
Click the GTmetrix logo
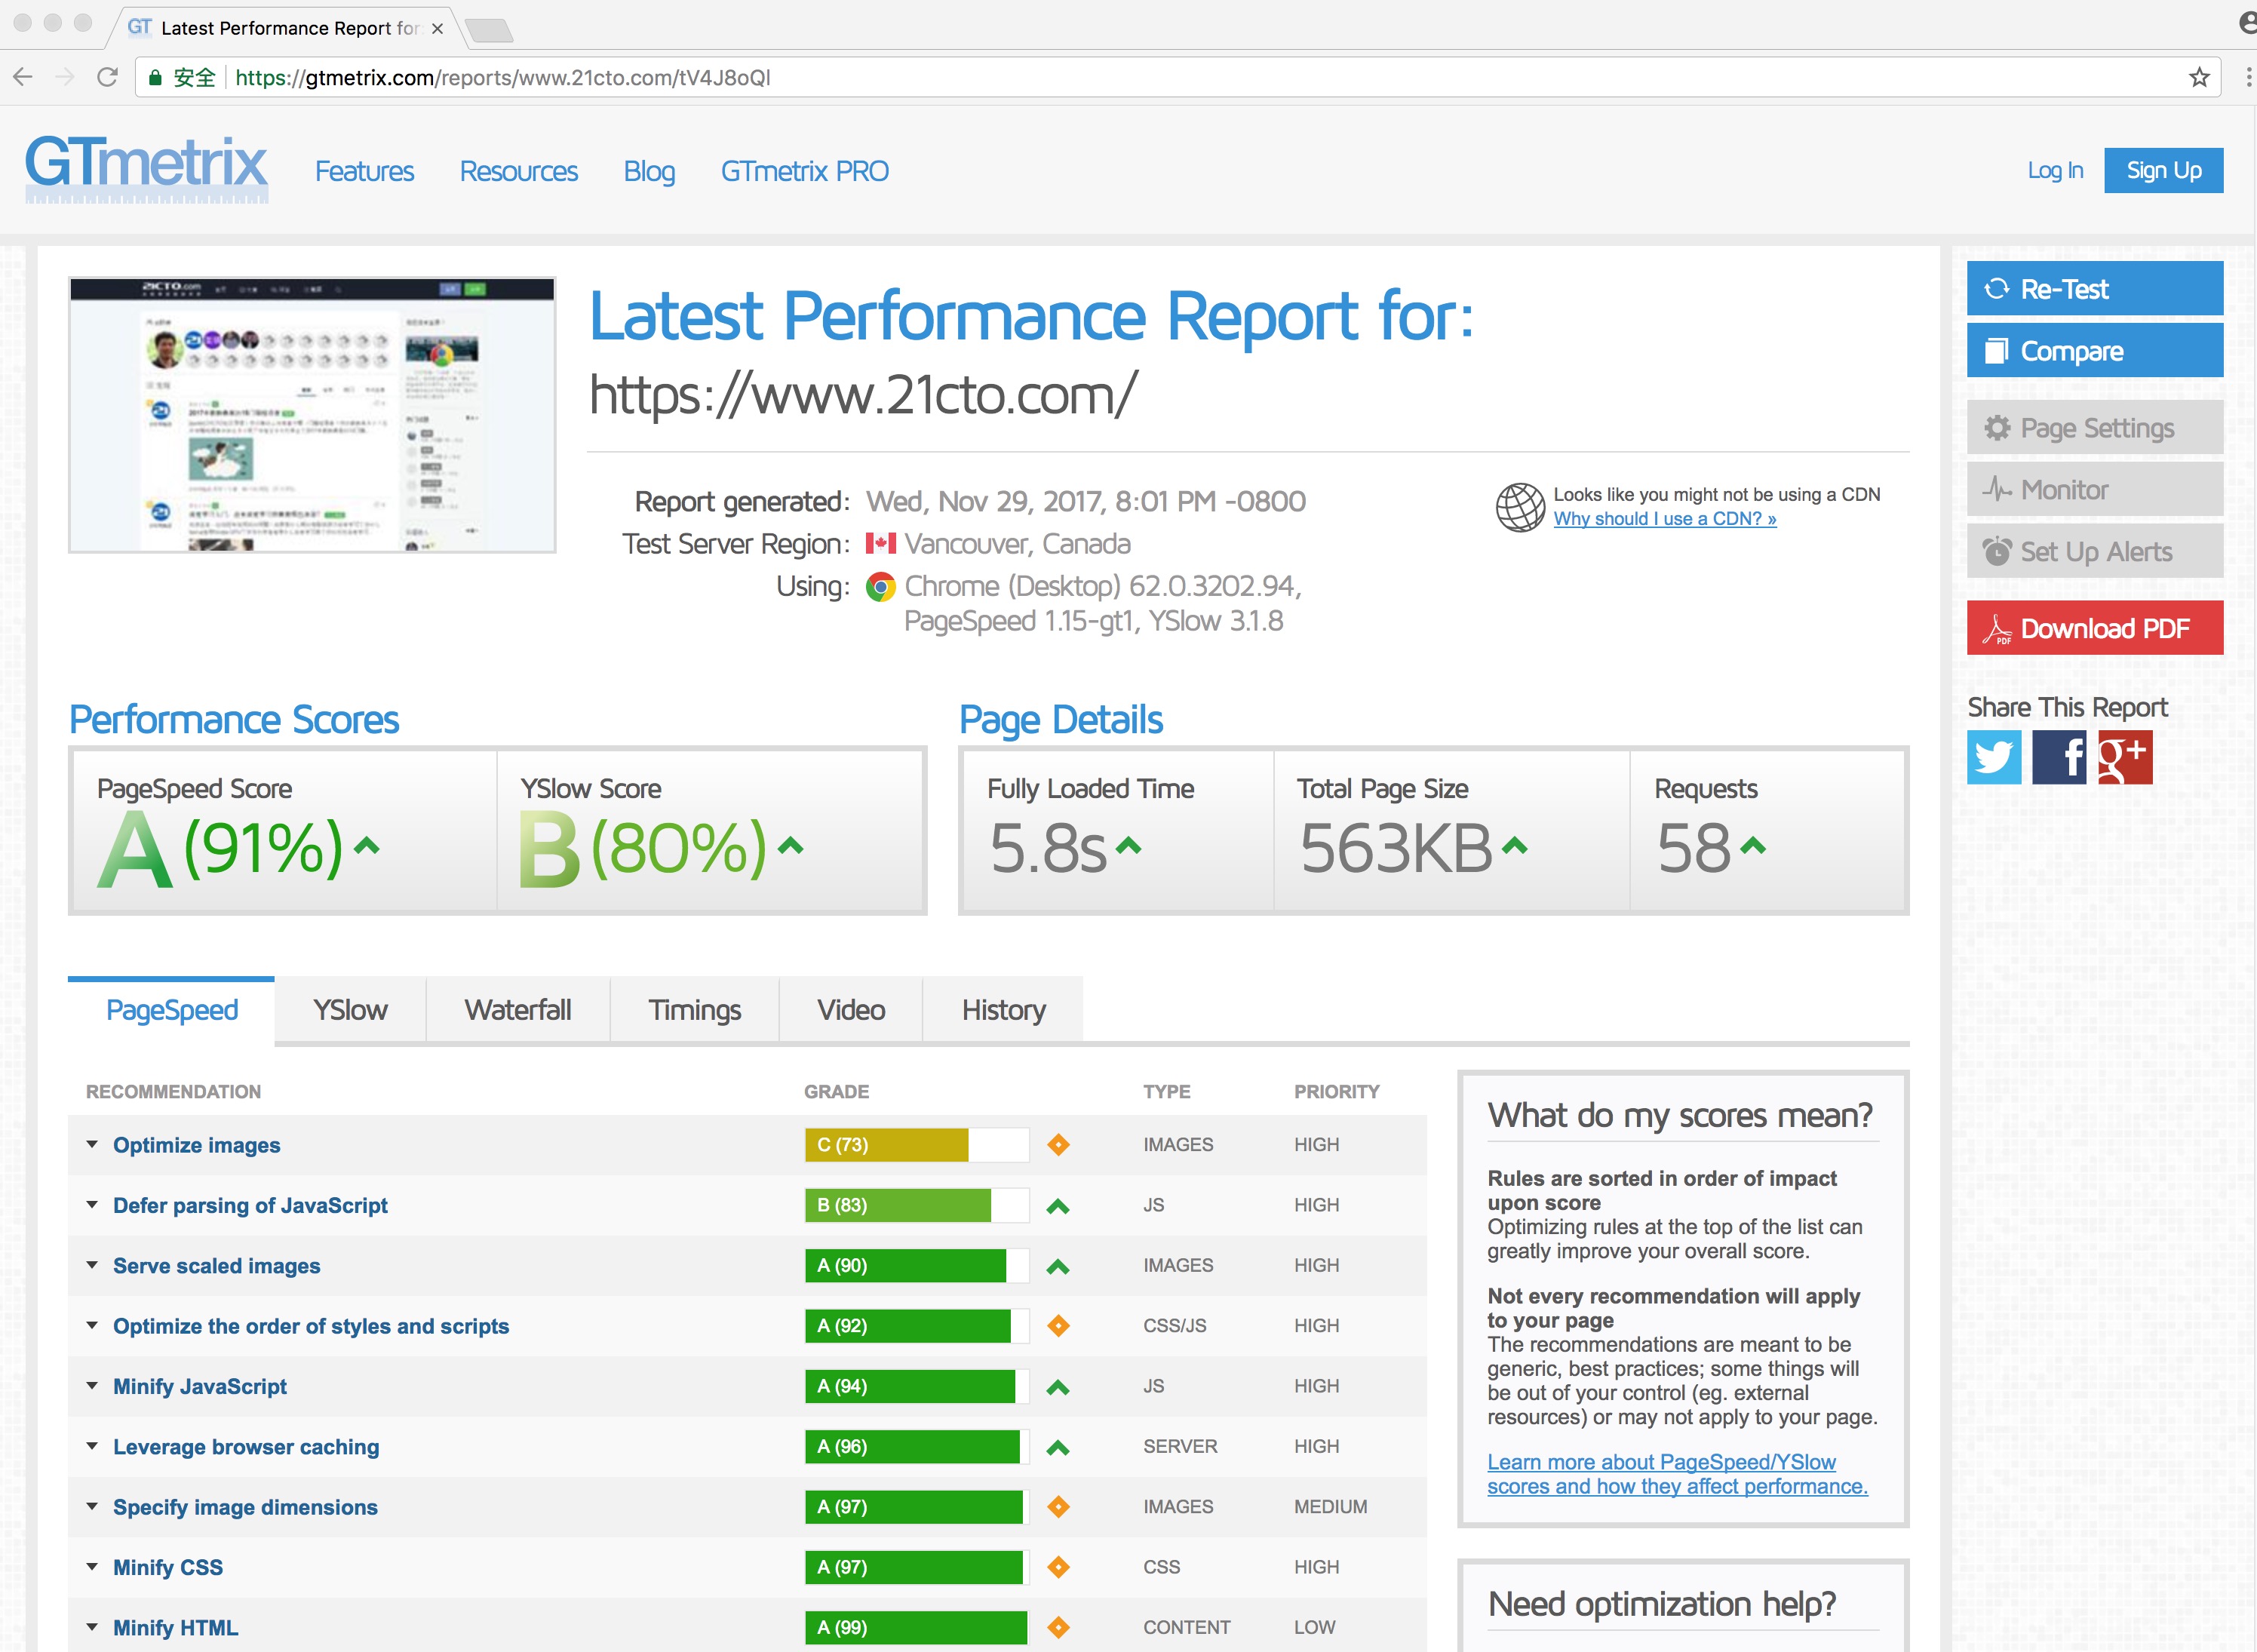(147, 168)
